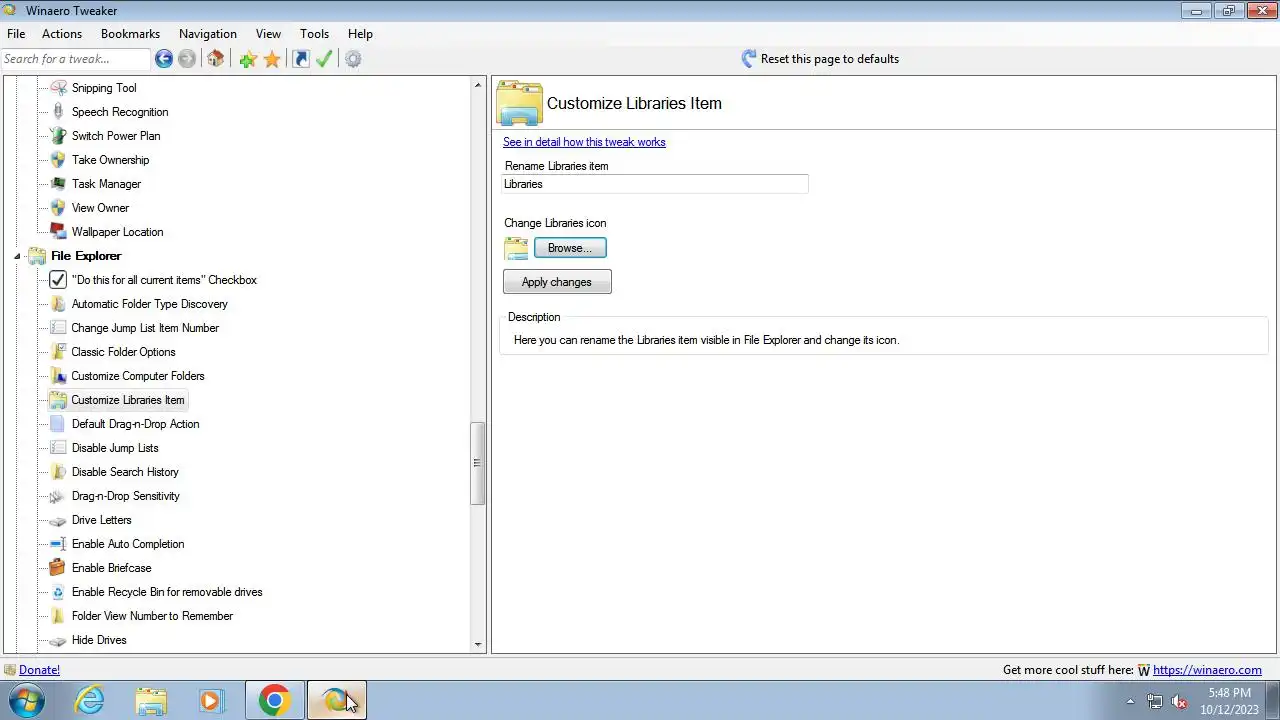Click the muted volume tray icon
Viewport: 1280px width, 720px height.
(1179, 701)
